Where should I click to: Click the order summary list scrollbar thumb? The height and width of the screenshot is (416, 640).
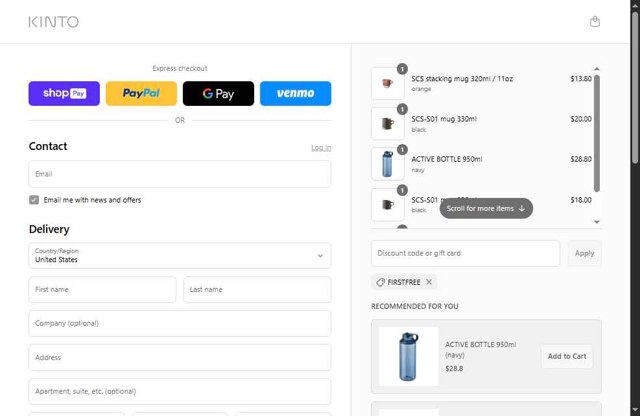(597, 133)
